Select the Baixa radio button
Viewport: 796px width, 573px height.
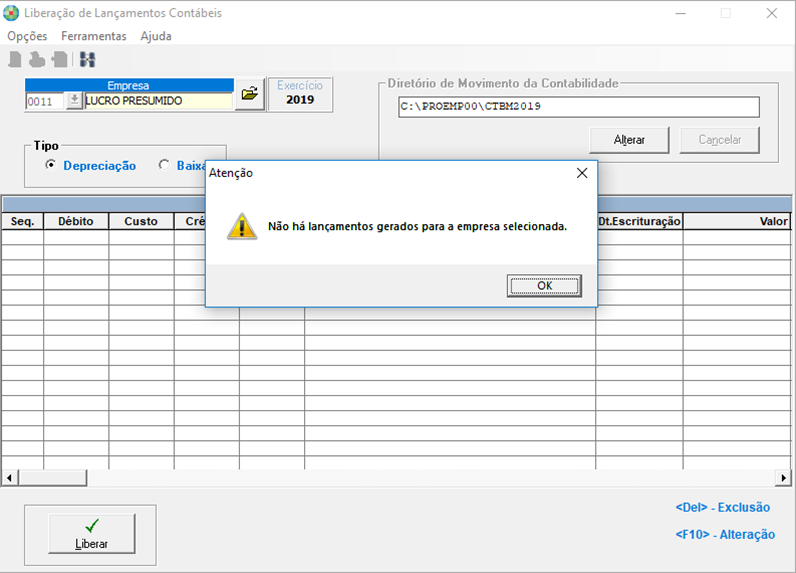pyautogui.click(x=163, y=165)
